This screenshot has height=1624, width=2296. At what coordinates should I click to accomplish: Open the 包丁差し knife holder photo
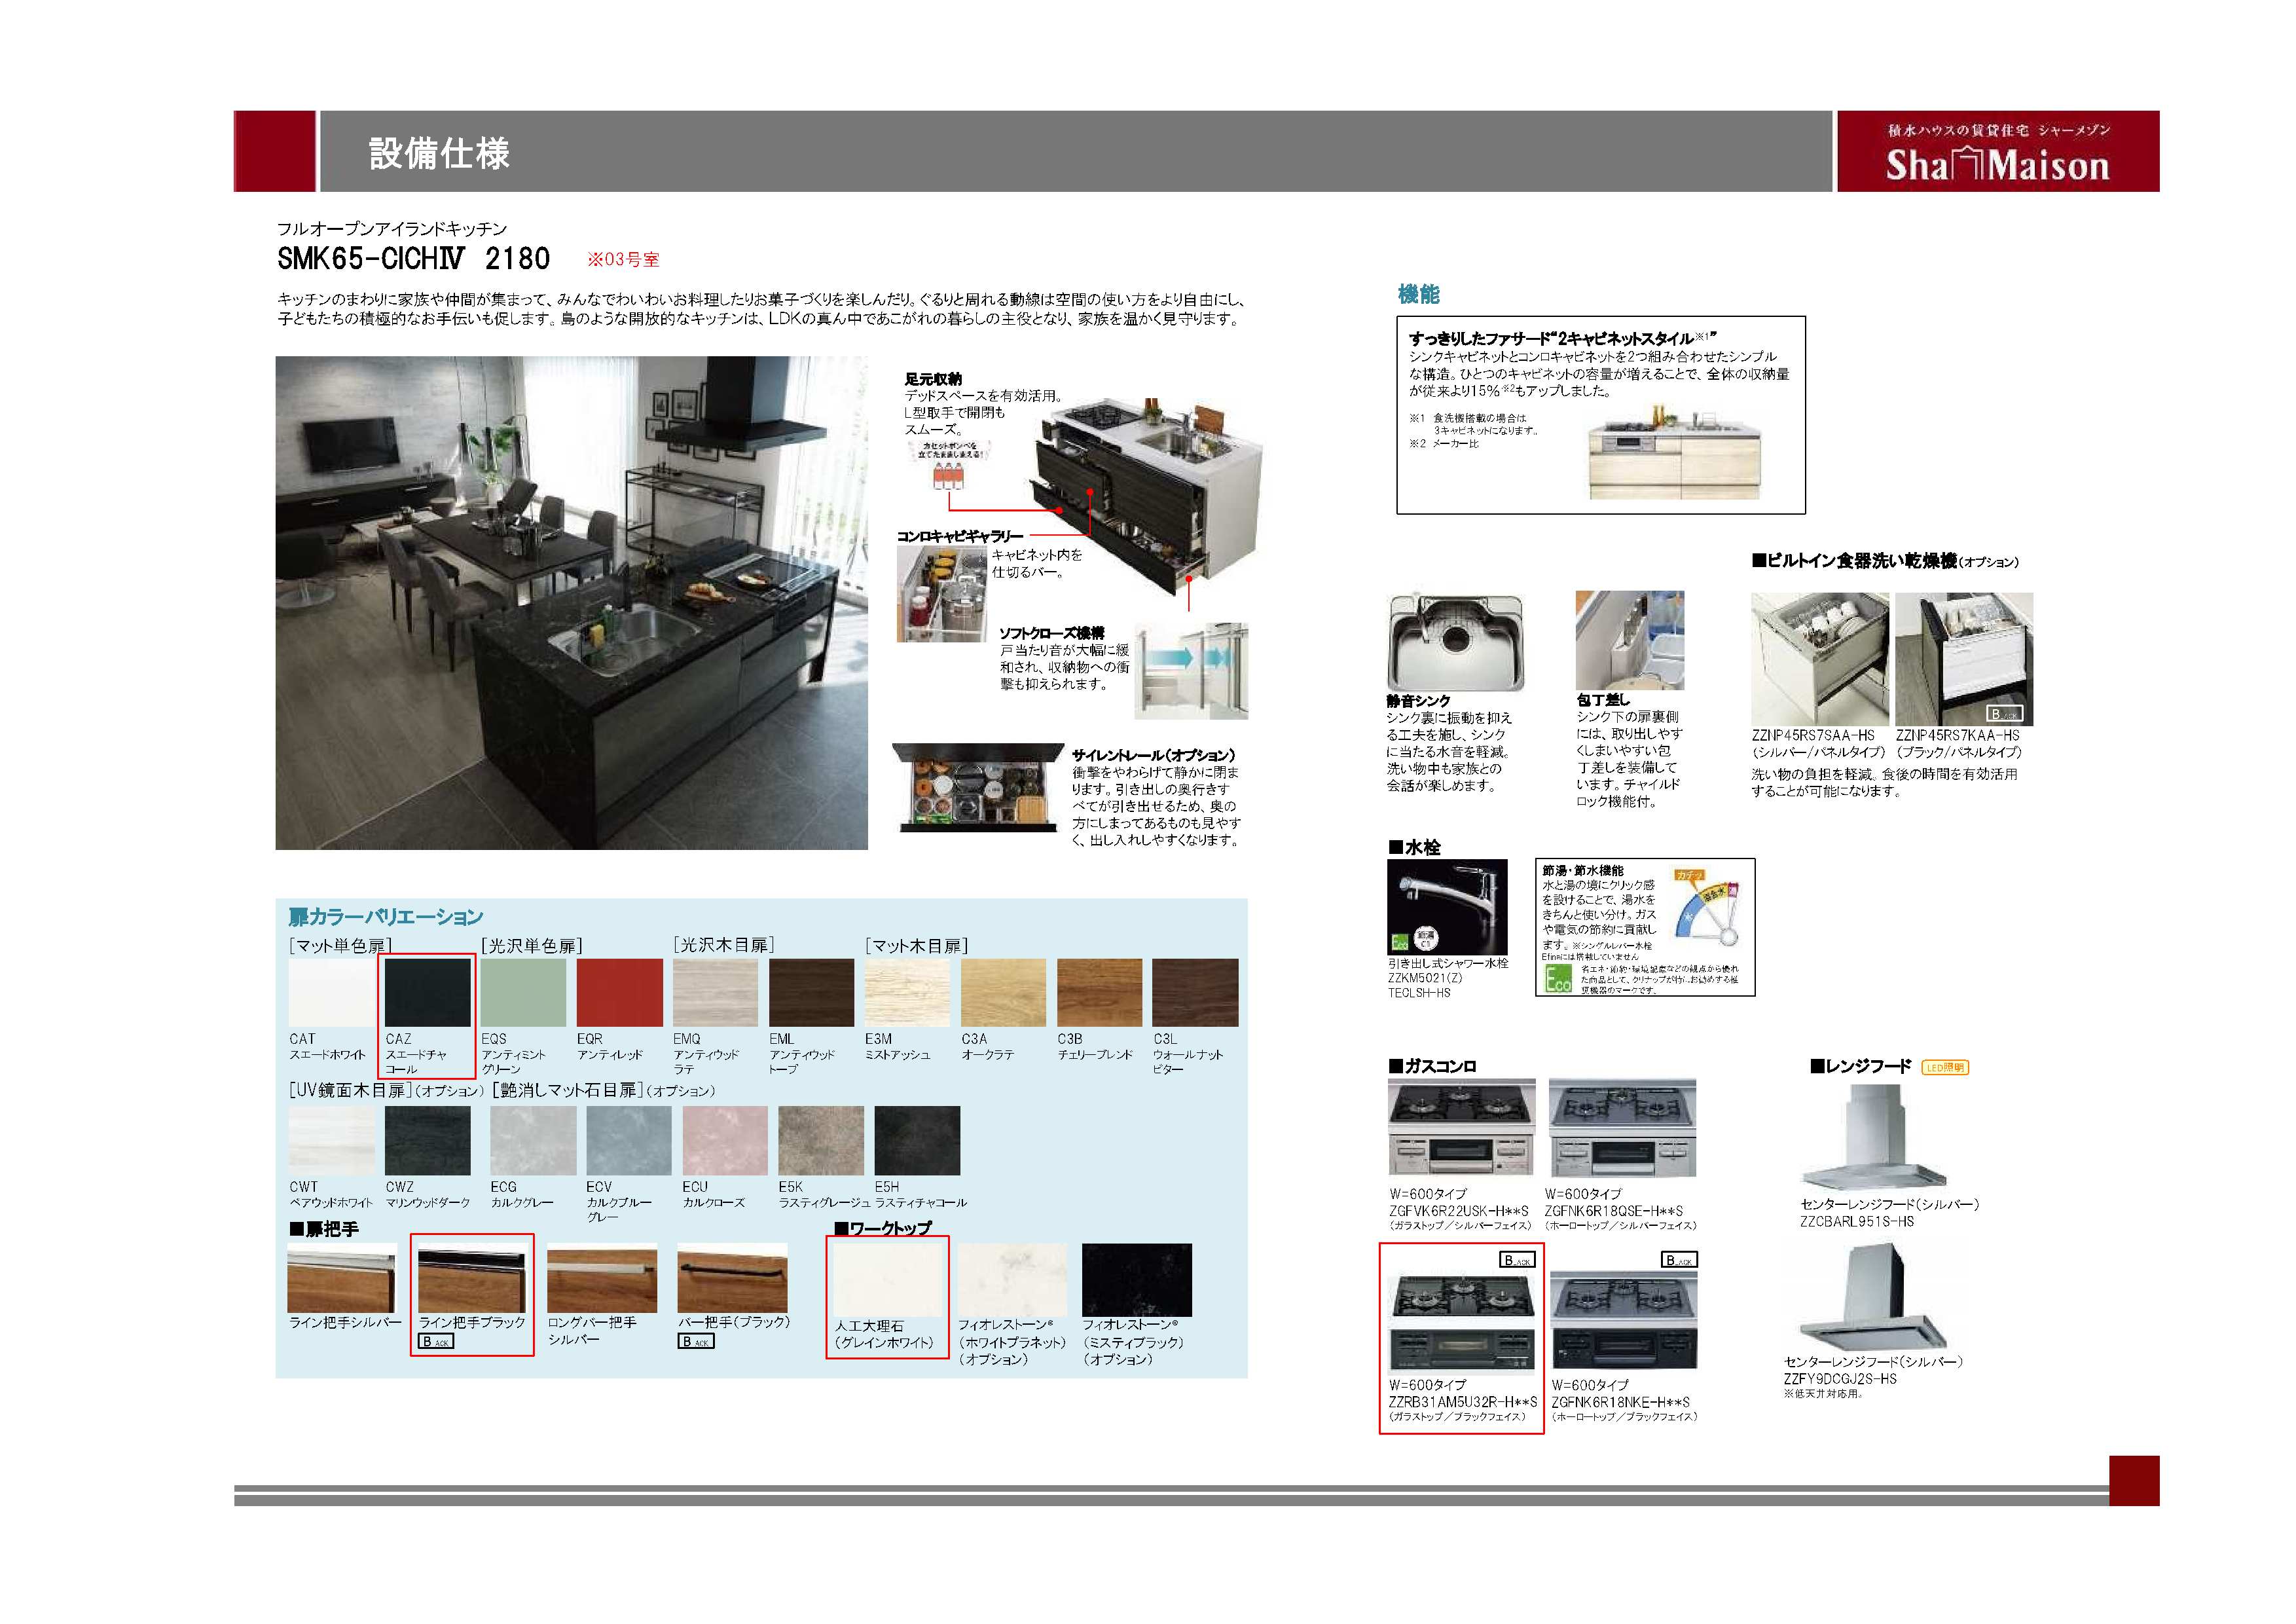1629,640
